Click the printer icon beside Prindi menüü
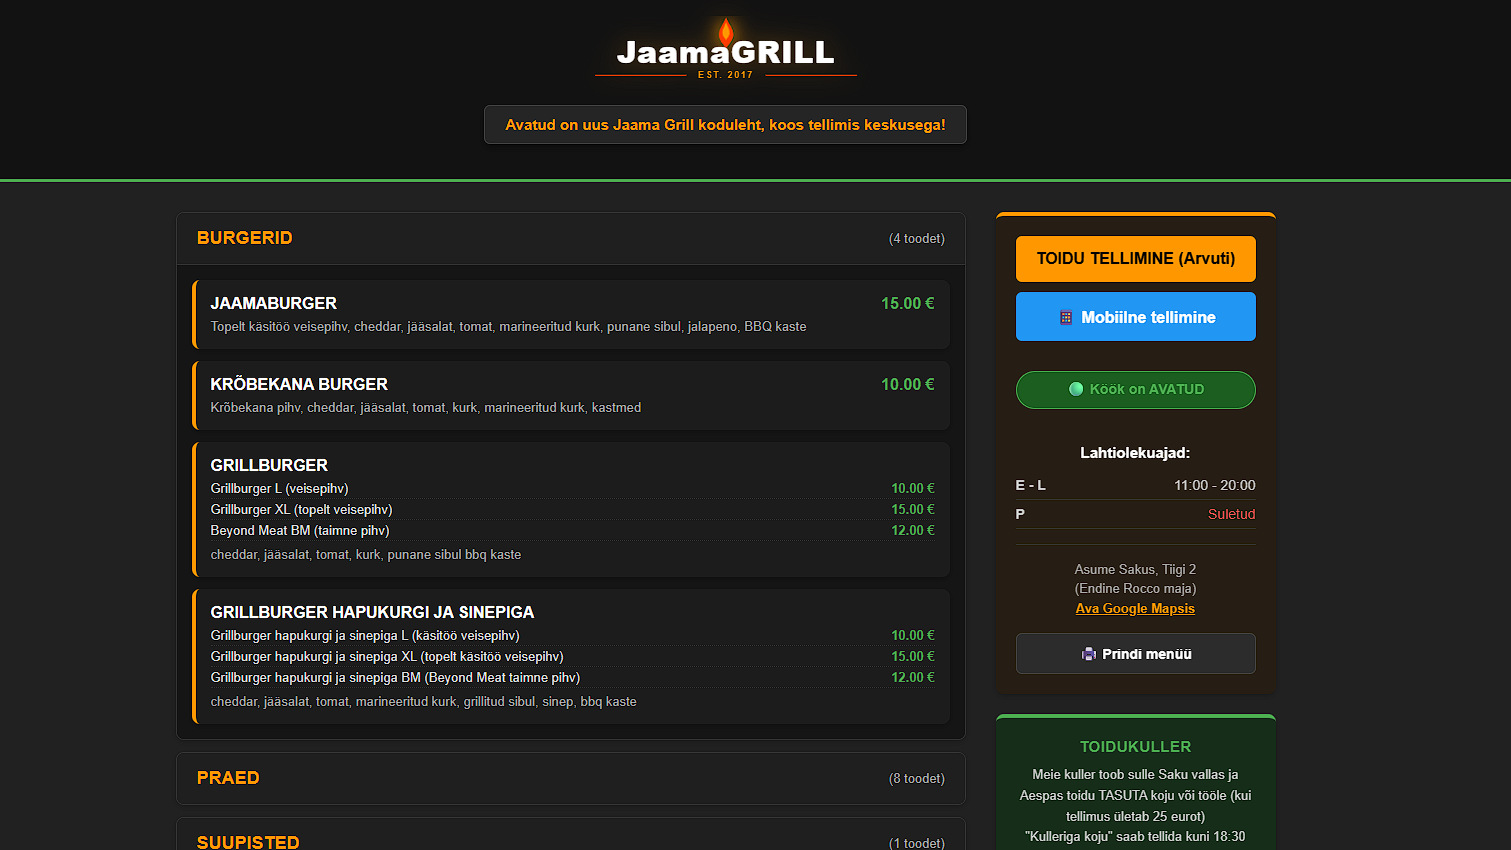The height and width of the screenshot is (850, 1511). pos(1088,654)
